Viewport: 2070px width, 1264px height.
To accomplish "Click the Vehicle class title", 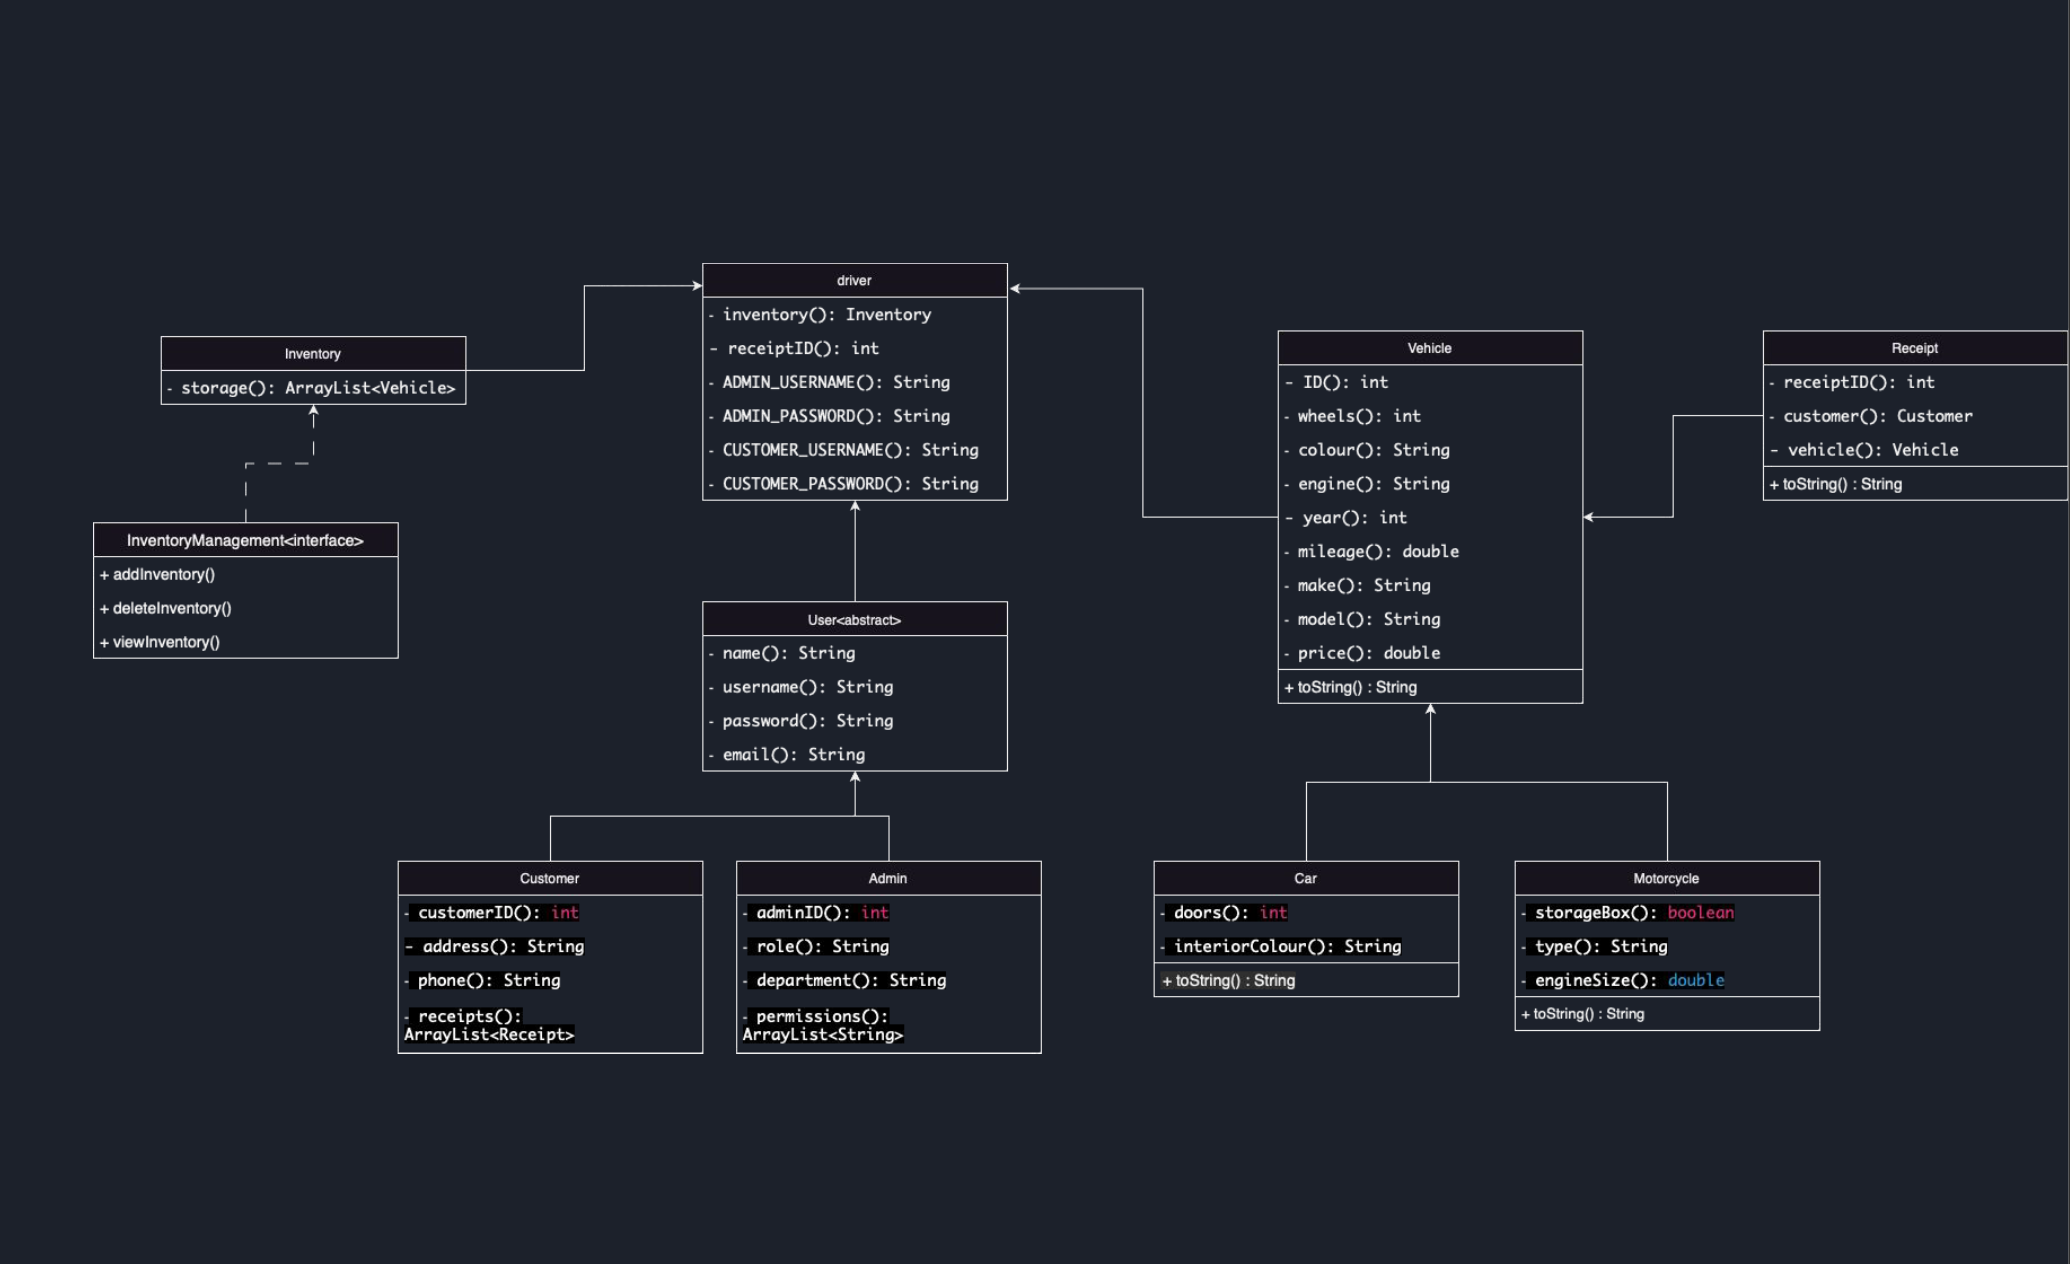I will coord(1430,348).
